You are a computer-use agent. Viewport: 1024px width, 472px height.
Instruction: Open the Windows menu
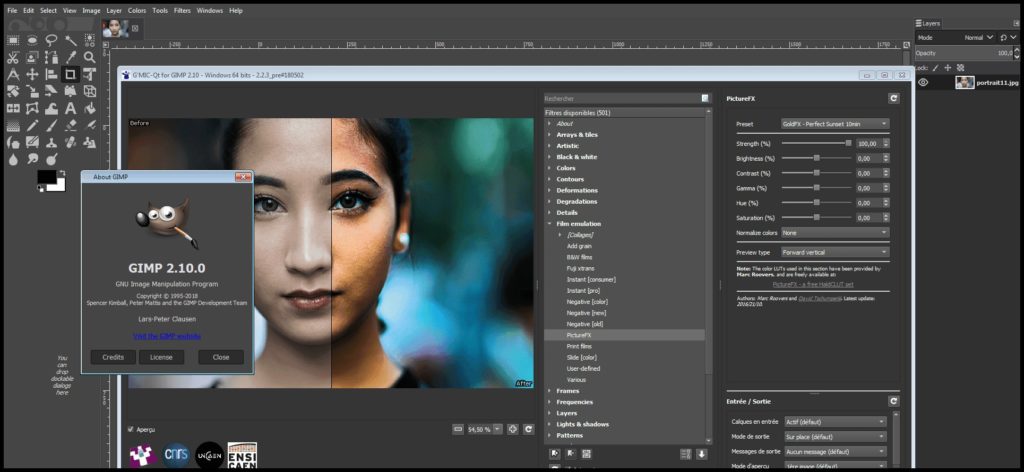[210, 11]
